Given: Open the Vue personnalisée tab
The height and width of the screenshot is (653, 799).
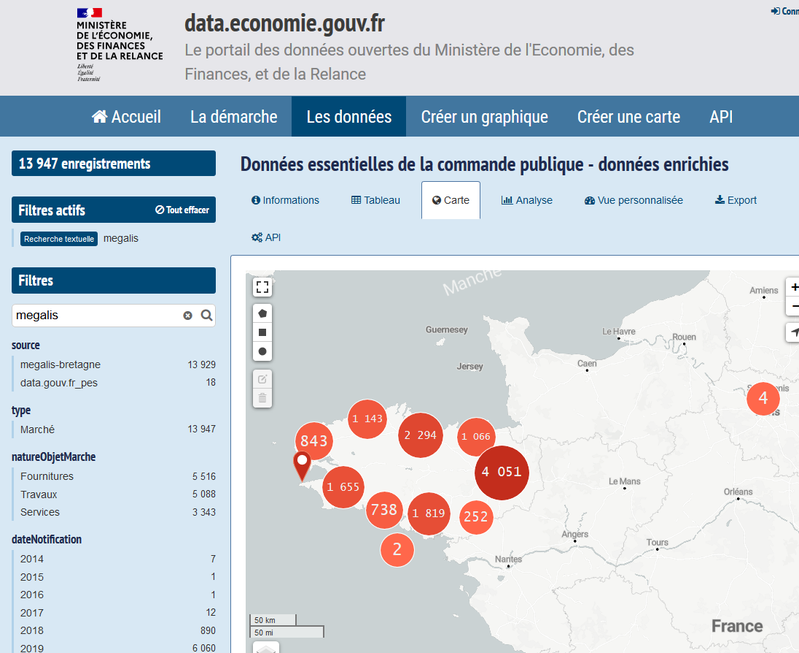Looking at the screenshot, I should click(x=633, y=200).
